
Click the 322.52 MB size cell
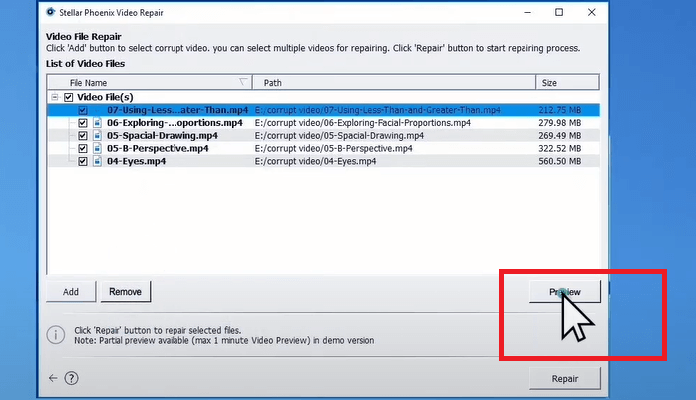[560, 148]
